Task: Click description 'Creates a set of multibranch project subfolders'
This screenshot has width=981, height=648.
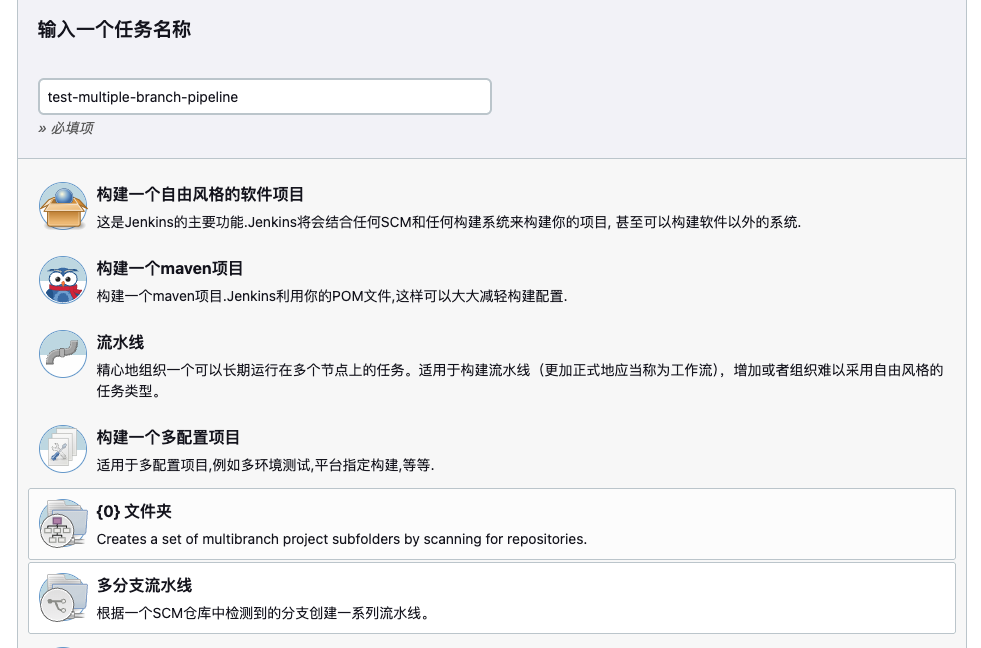Action: (342, 539)
